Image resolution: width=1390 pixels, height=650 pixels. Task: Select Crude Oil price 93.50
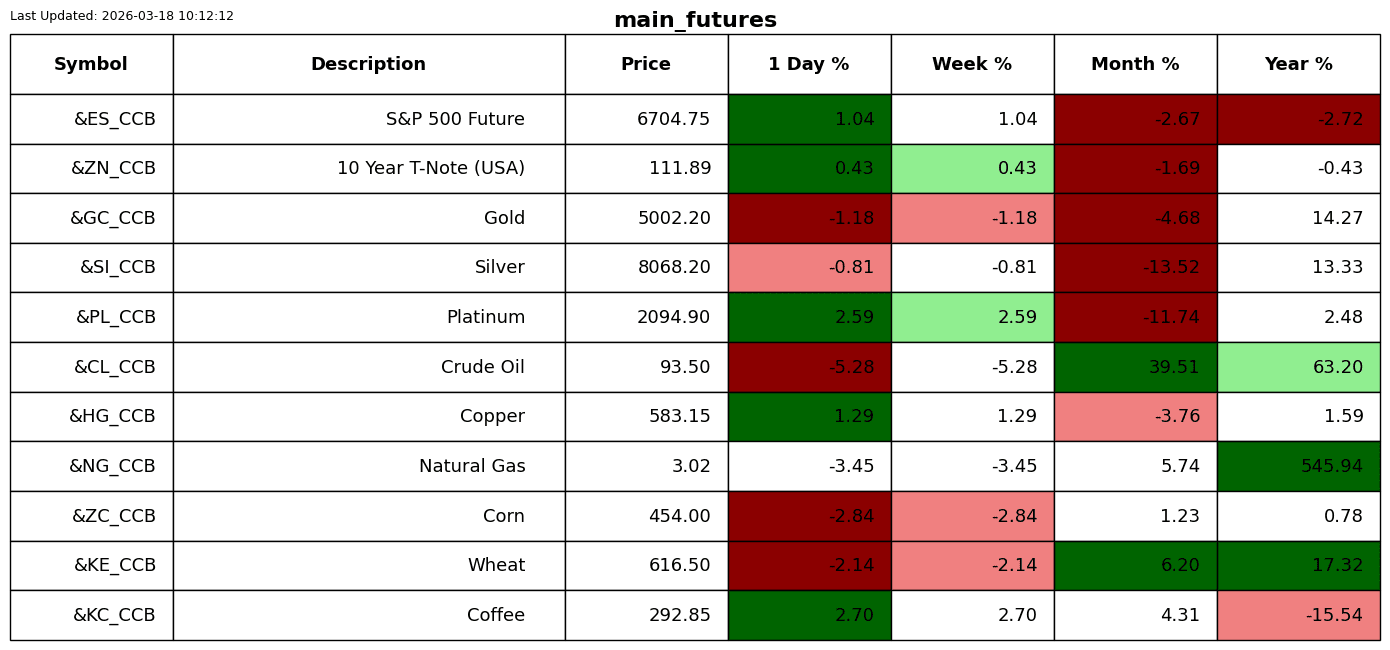(x=646, y=367)
